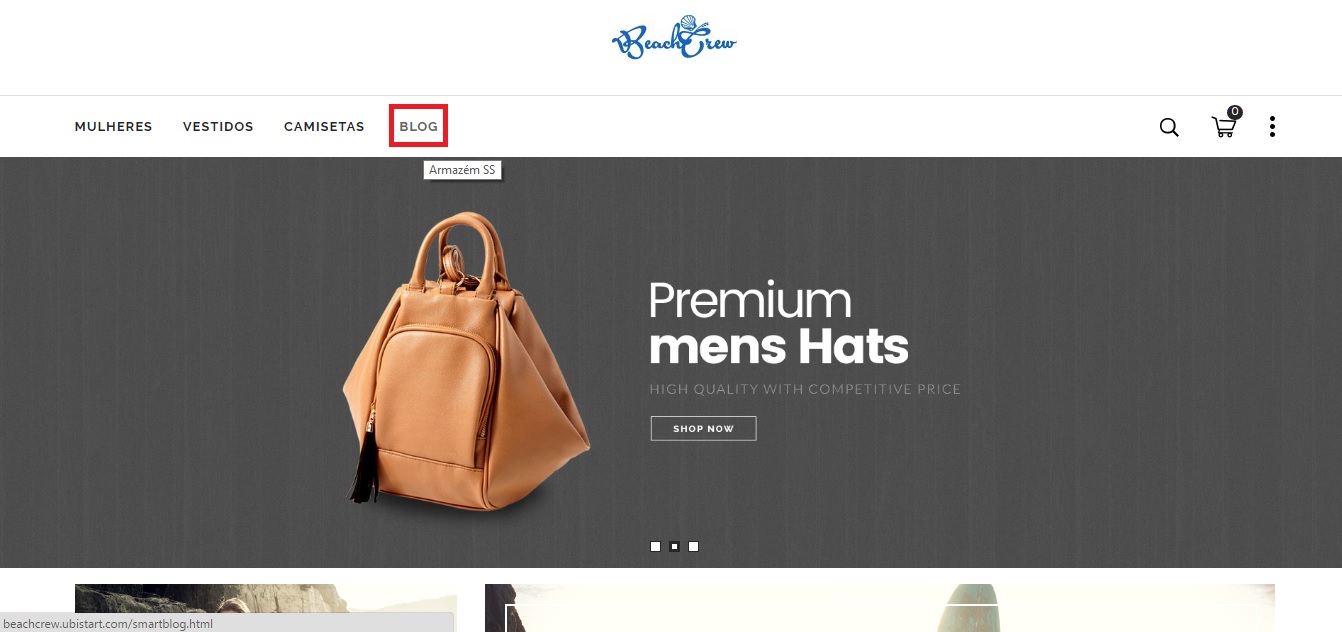Go to the MULHERES category
The image size is (1342, 632).
coord(114,127)
